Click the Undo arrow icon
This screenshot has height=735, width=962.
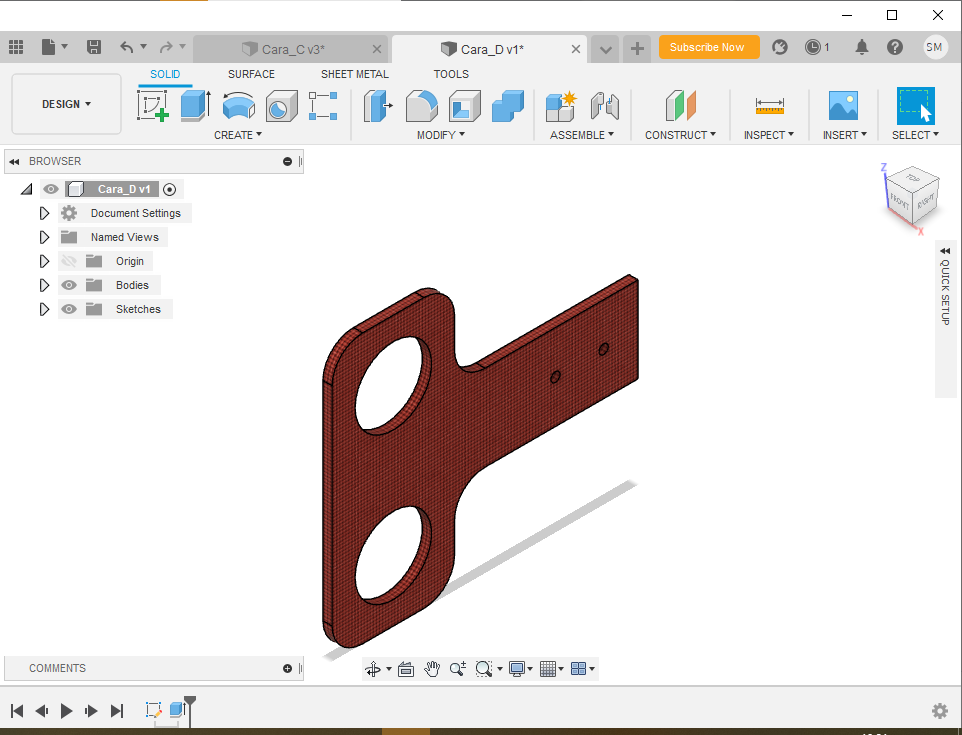(x=126, y=47)
